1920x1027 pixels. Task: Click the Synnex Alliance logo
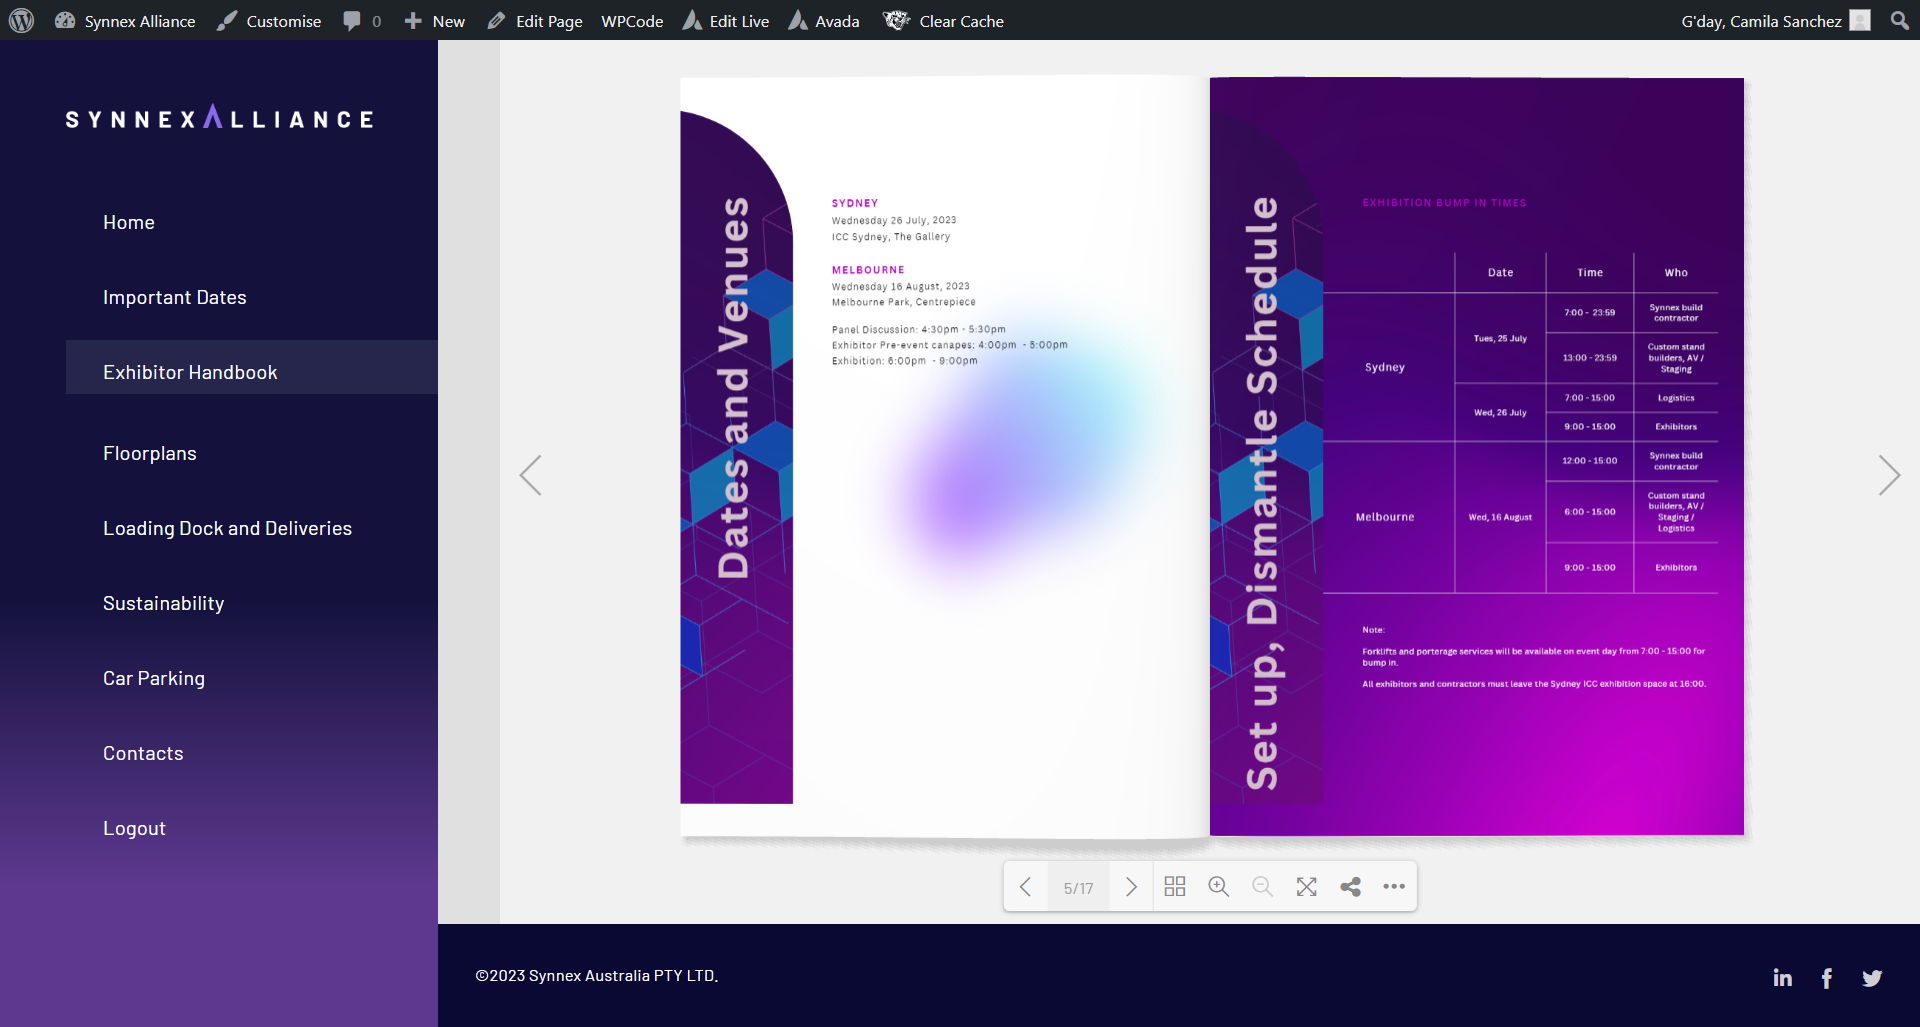(x=219, y=117)
